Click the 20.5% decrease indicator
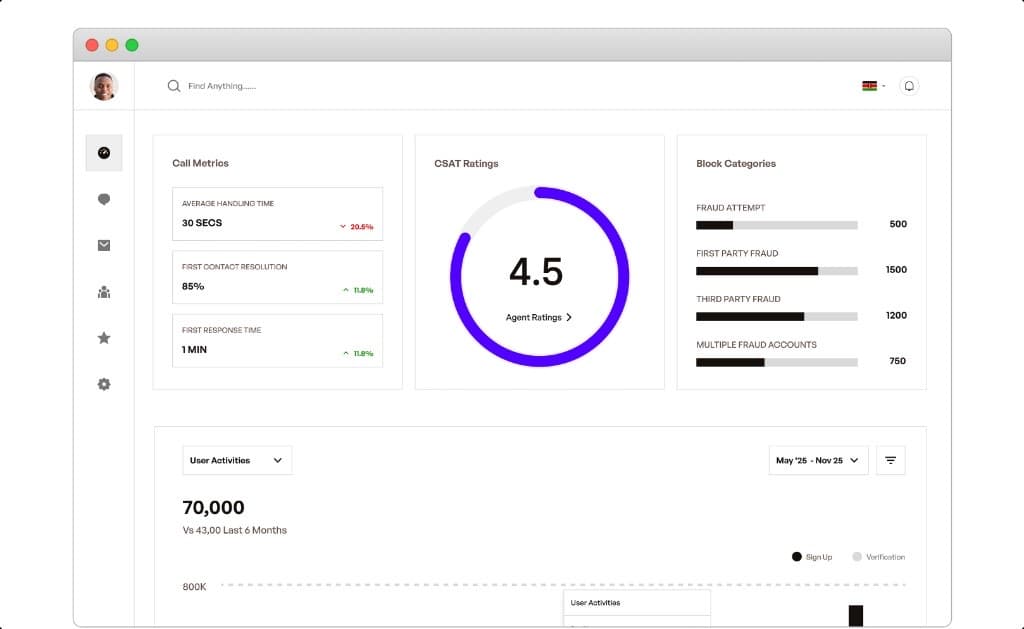This screenshot has height=629, width=1024. click(357, 227)
